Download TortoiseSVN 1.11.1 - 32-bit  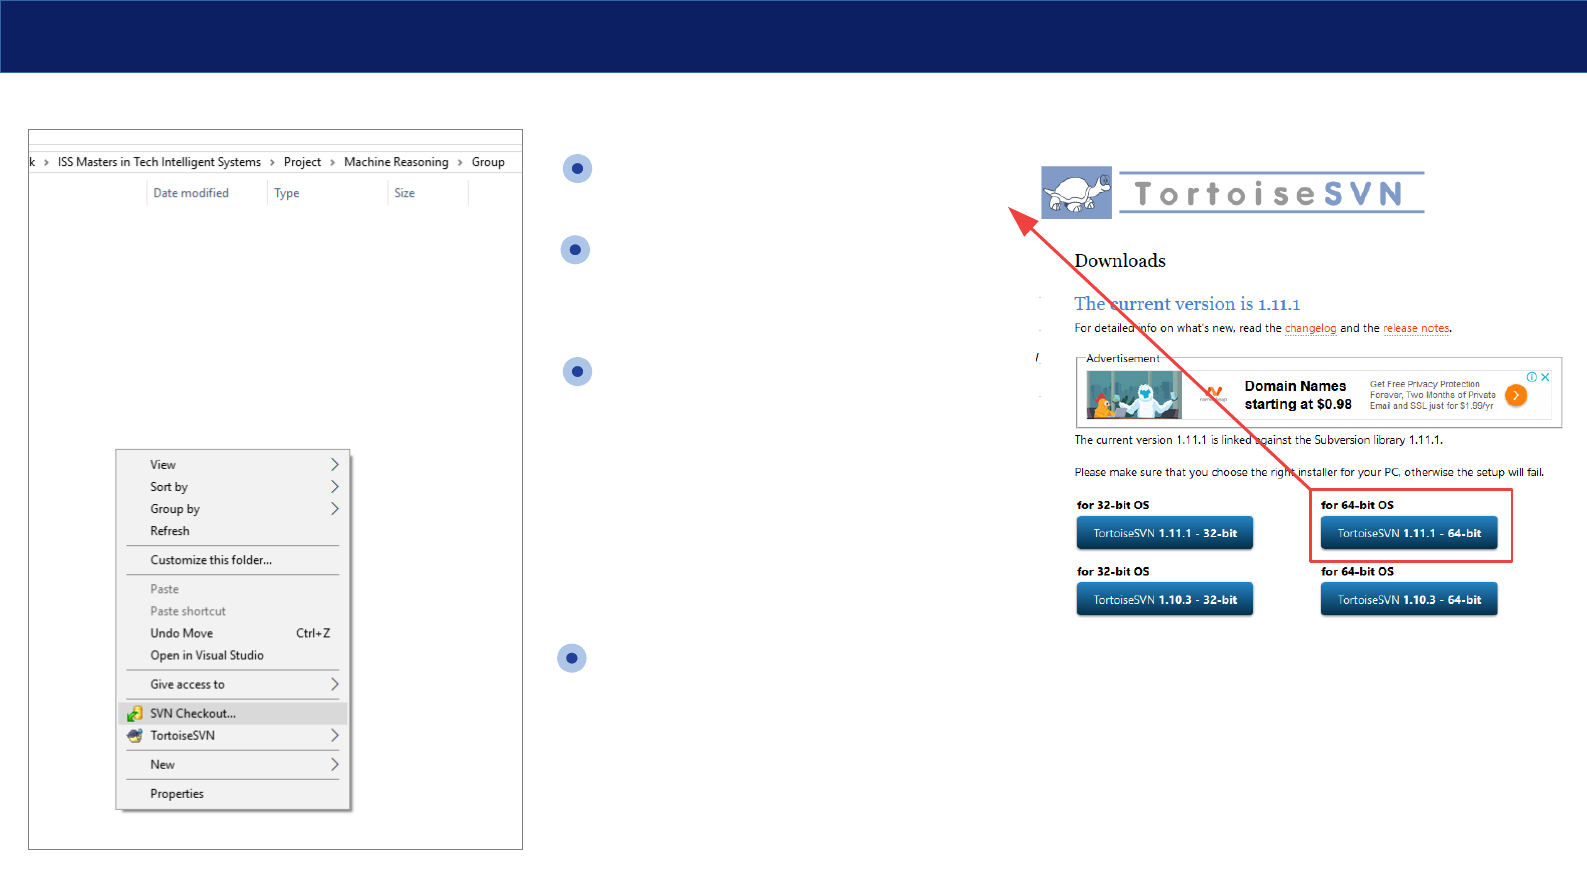click(x=1165, y=533)
